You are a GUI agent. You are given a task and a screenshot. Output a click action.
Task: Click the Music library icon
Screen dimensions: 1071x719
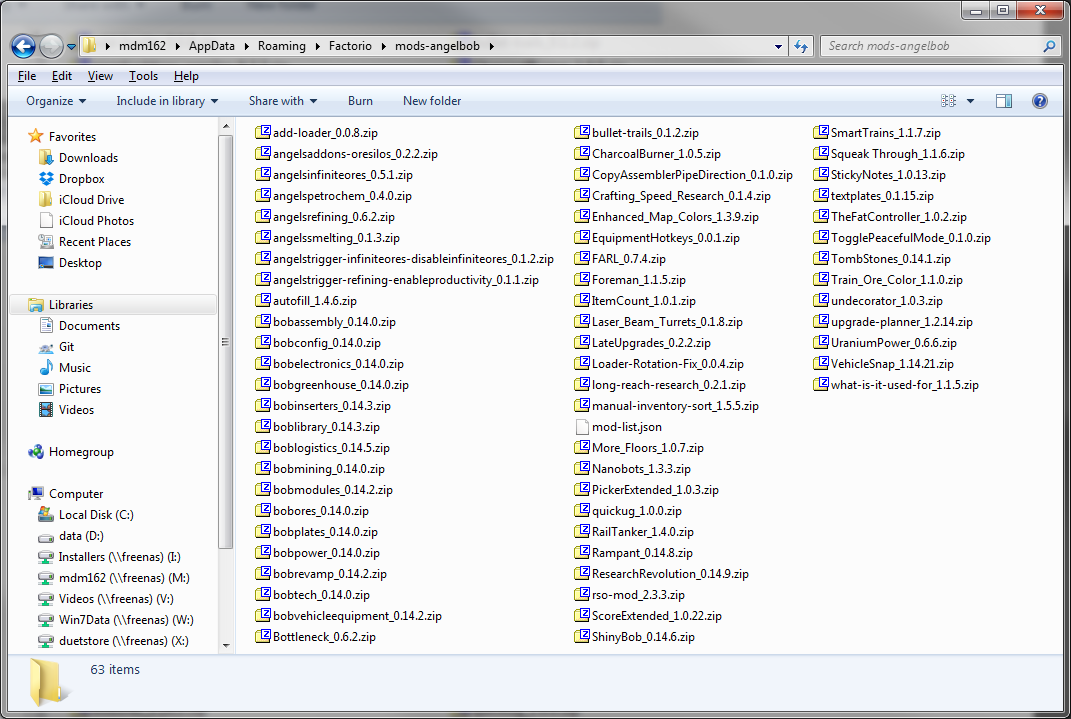point(46,368)
